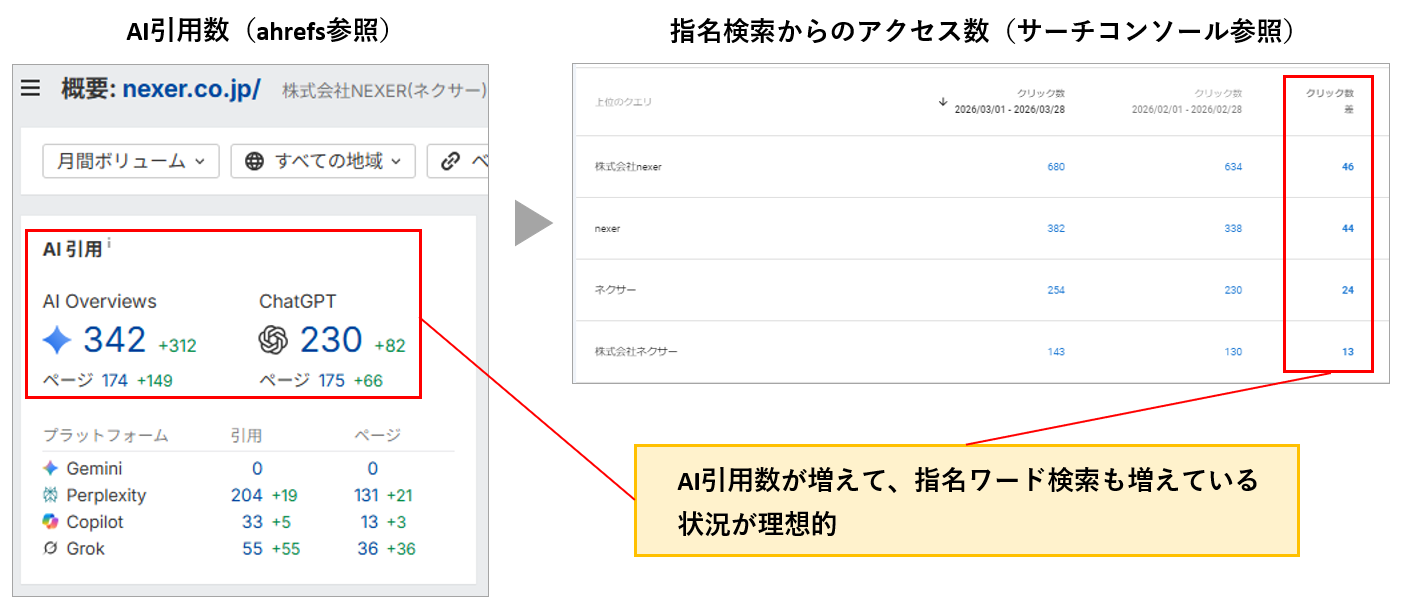Select the Copilot platform row label
The height and width of the screenshot is (607, 1403).
(x=95, y=522)
